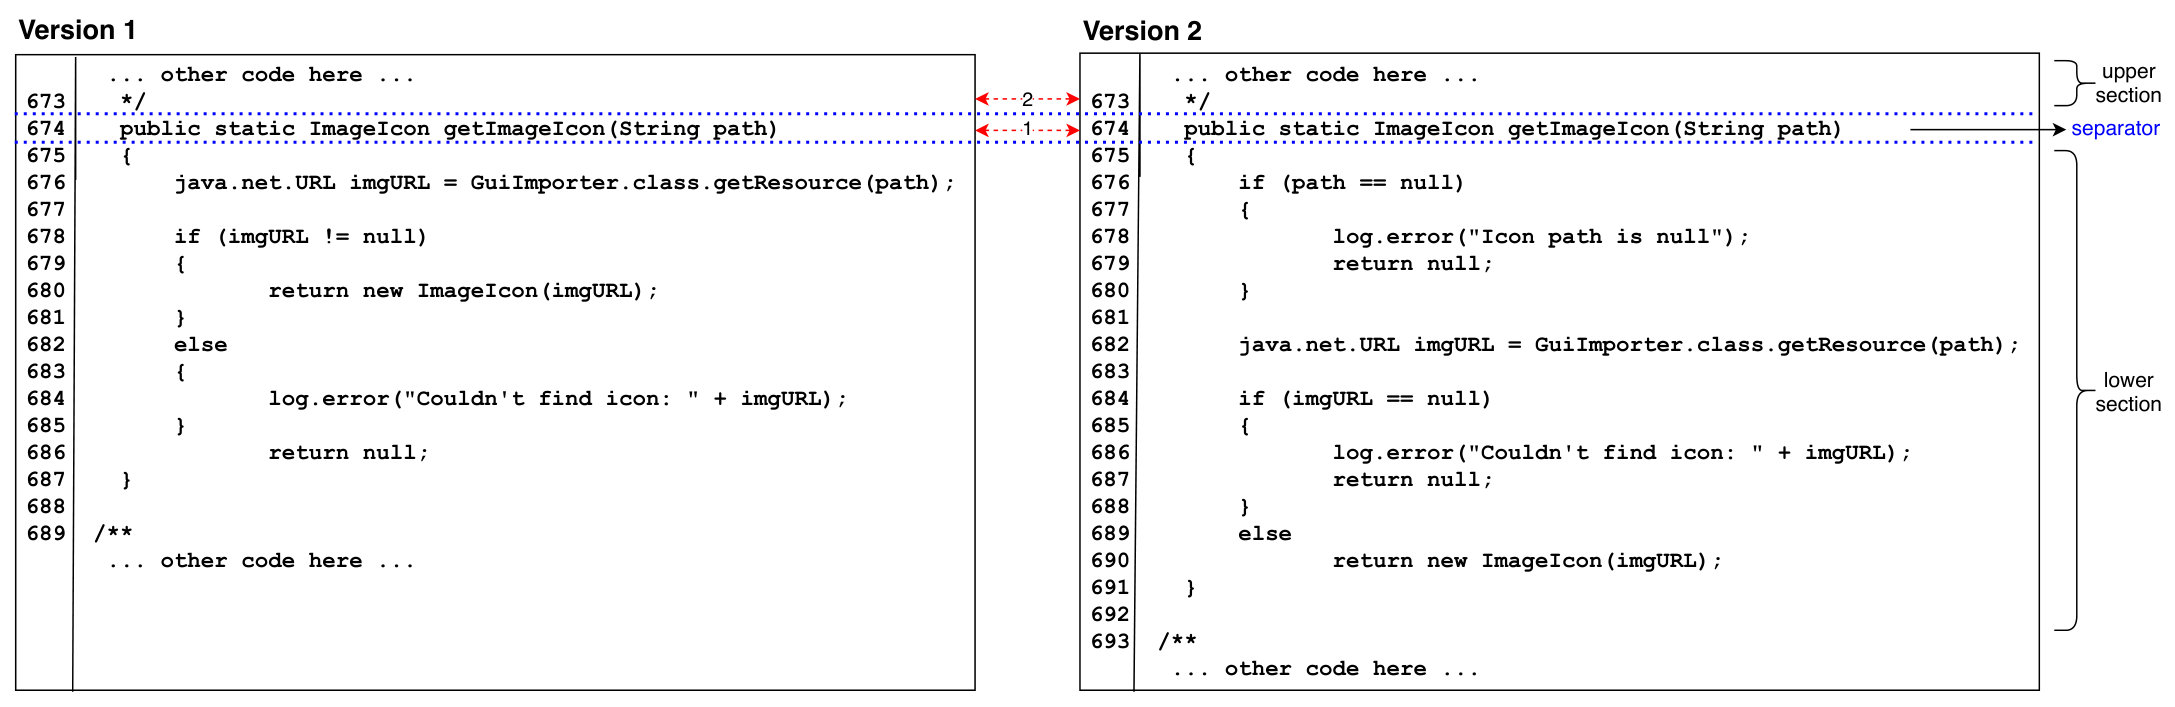Screen dimensions: 2175x707
Task: Click line number 690 in Version 2
Action: click(1110, 560)
